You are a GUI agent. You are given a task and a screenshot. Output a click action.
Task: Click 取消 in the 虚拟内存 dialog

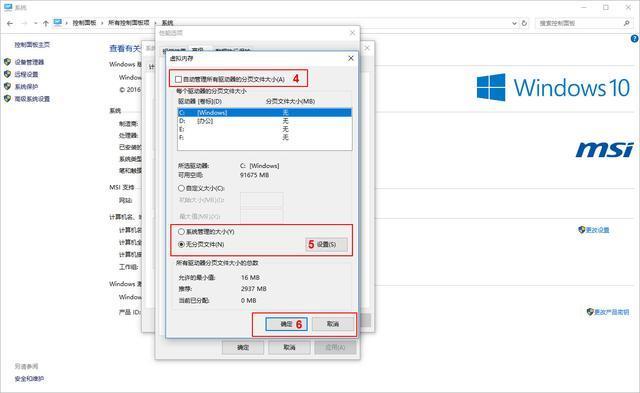tap(333, 324)
